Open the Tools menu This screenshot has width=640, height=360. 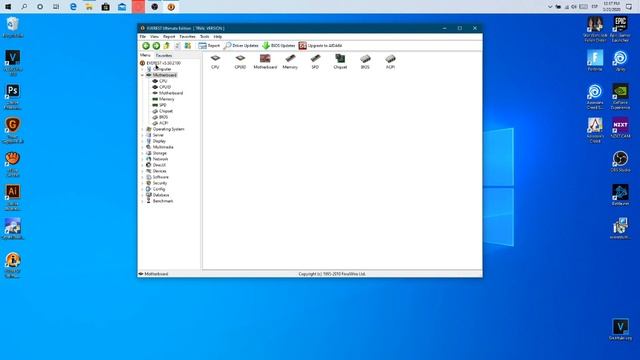click(204, 37)
